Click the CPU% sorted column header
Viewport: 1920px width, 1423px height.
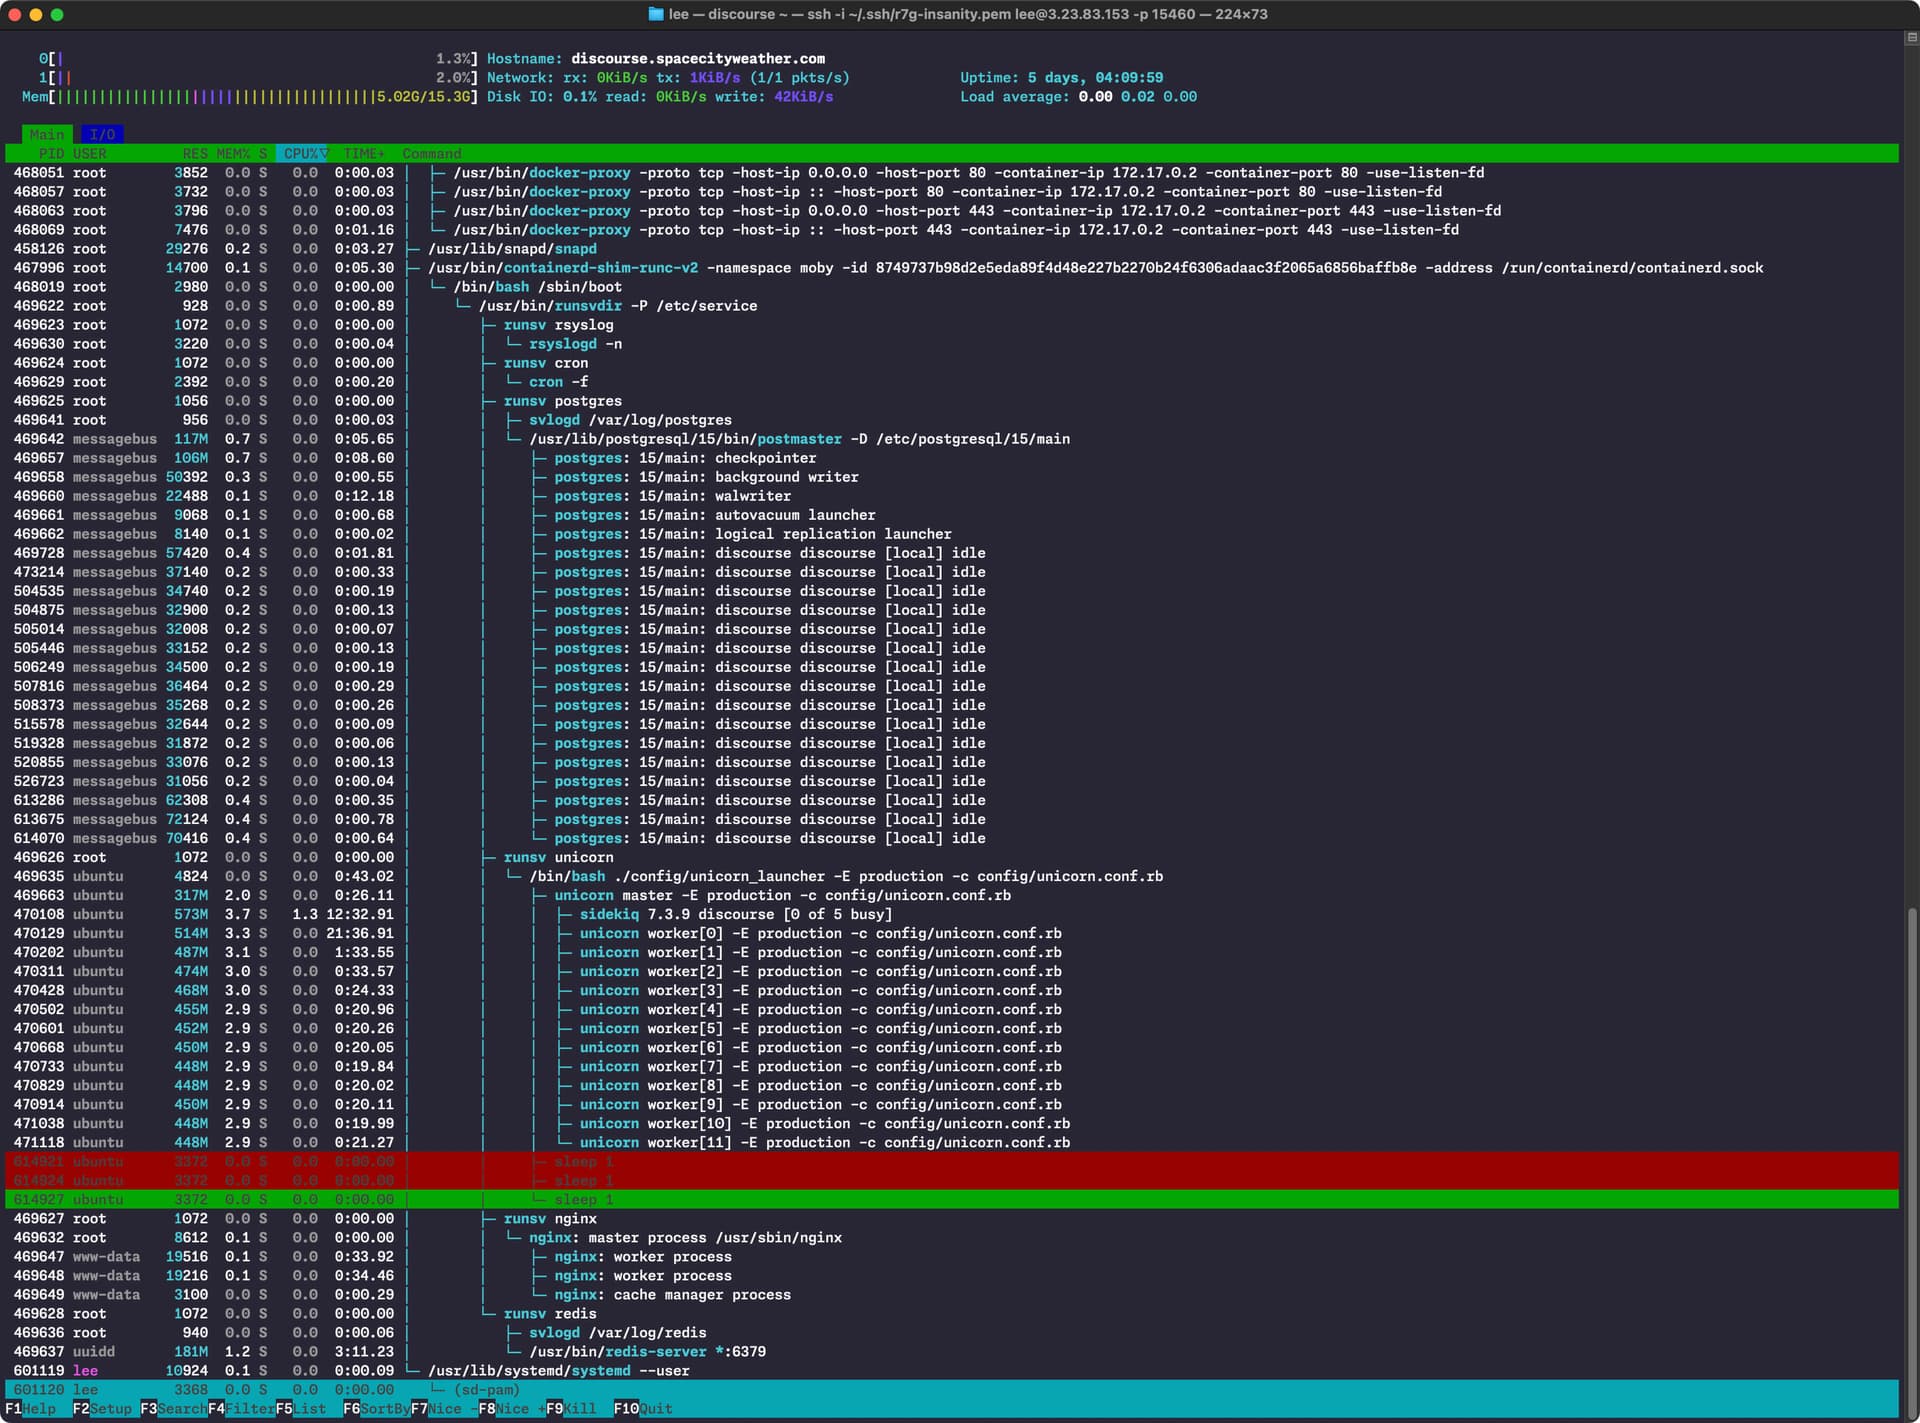(305, 153)
